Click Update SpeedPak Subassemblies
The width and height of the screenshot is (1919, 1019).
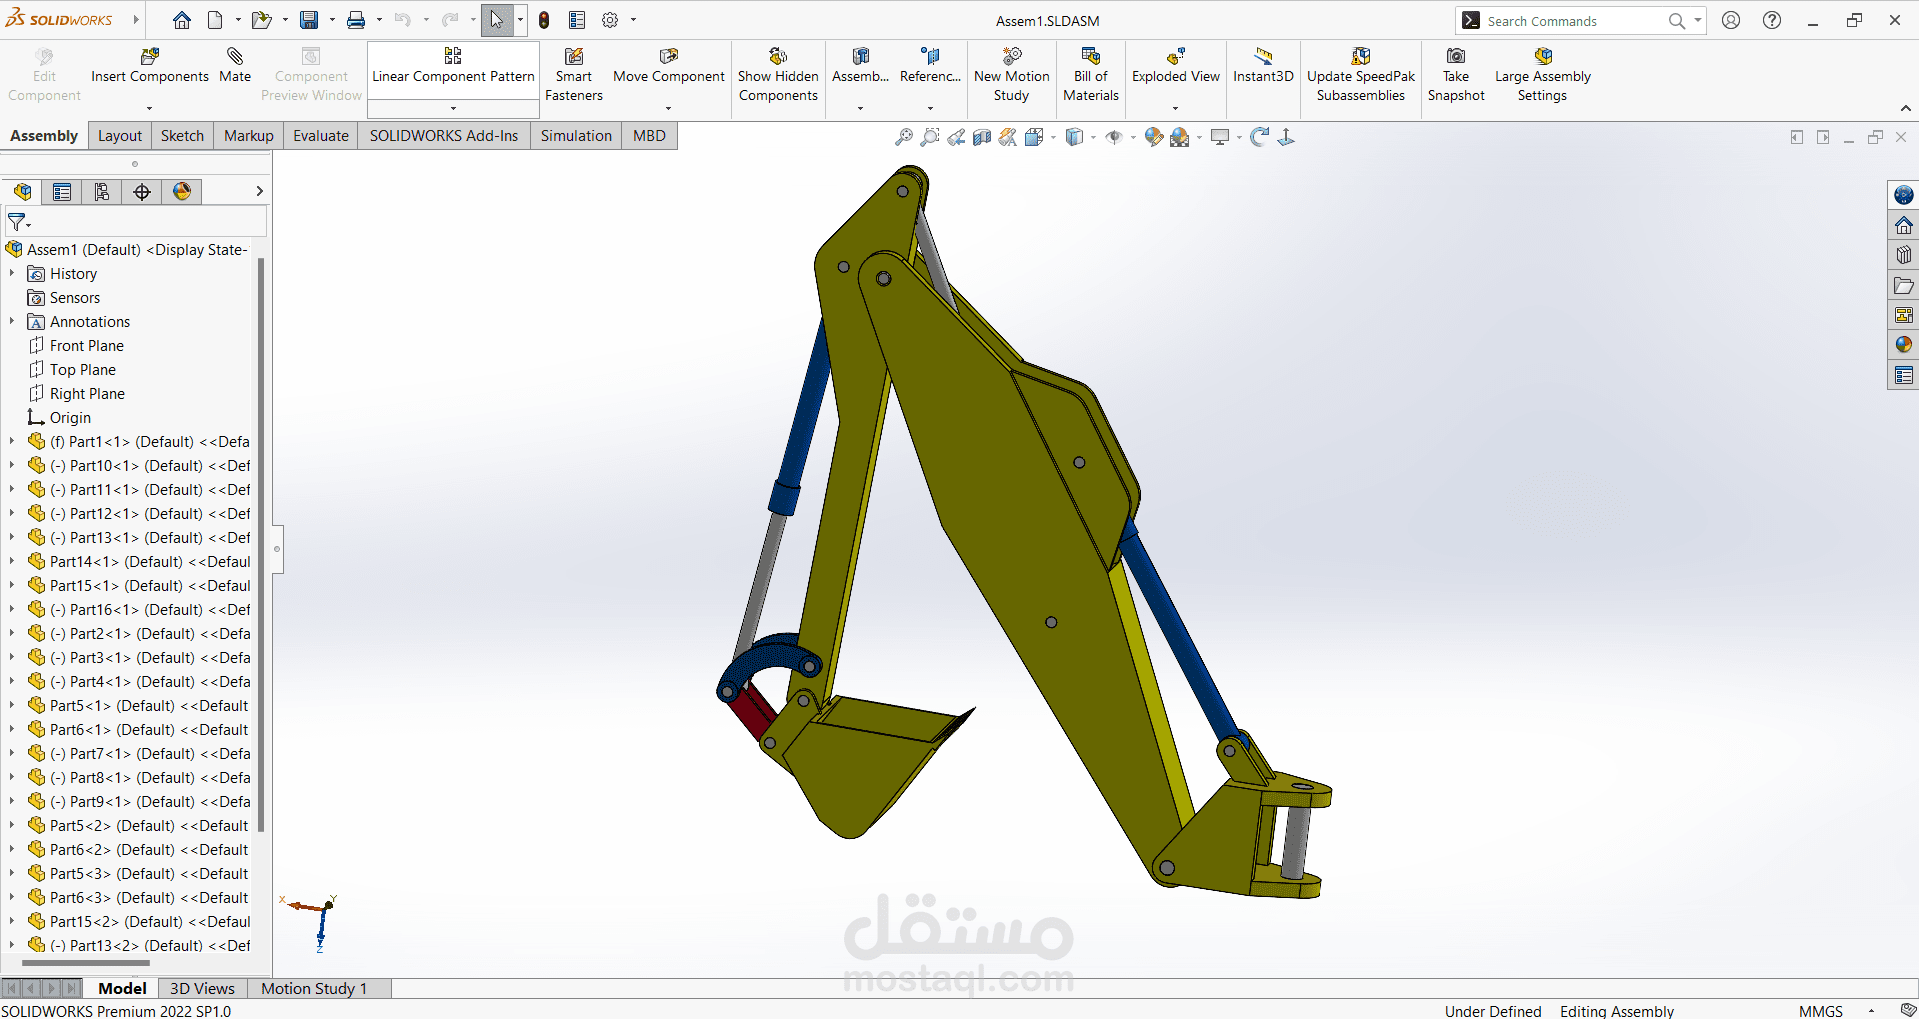tap(1360, 70)
